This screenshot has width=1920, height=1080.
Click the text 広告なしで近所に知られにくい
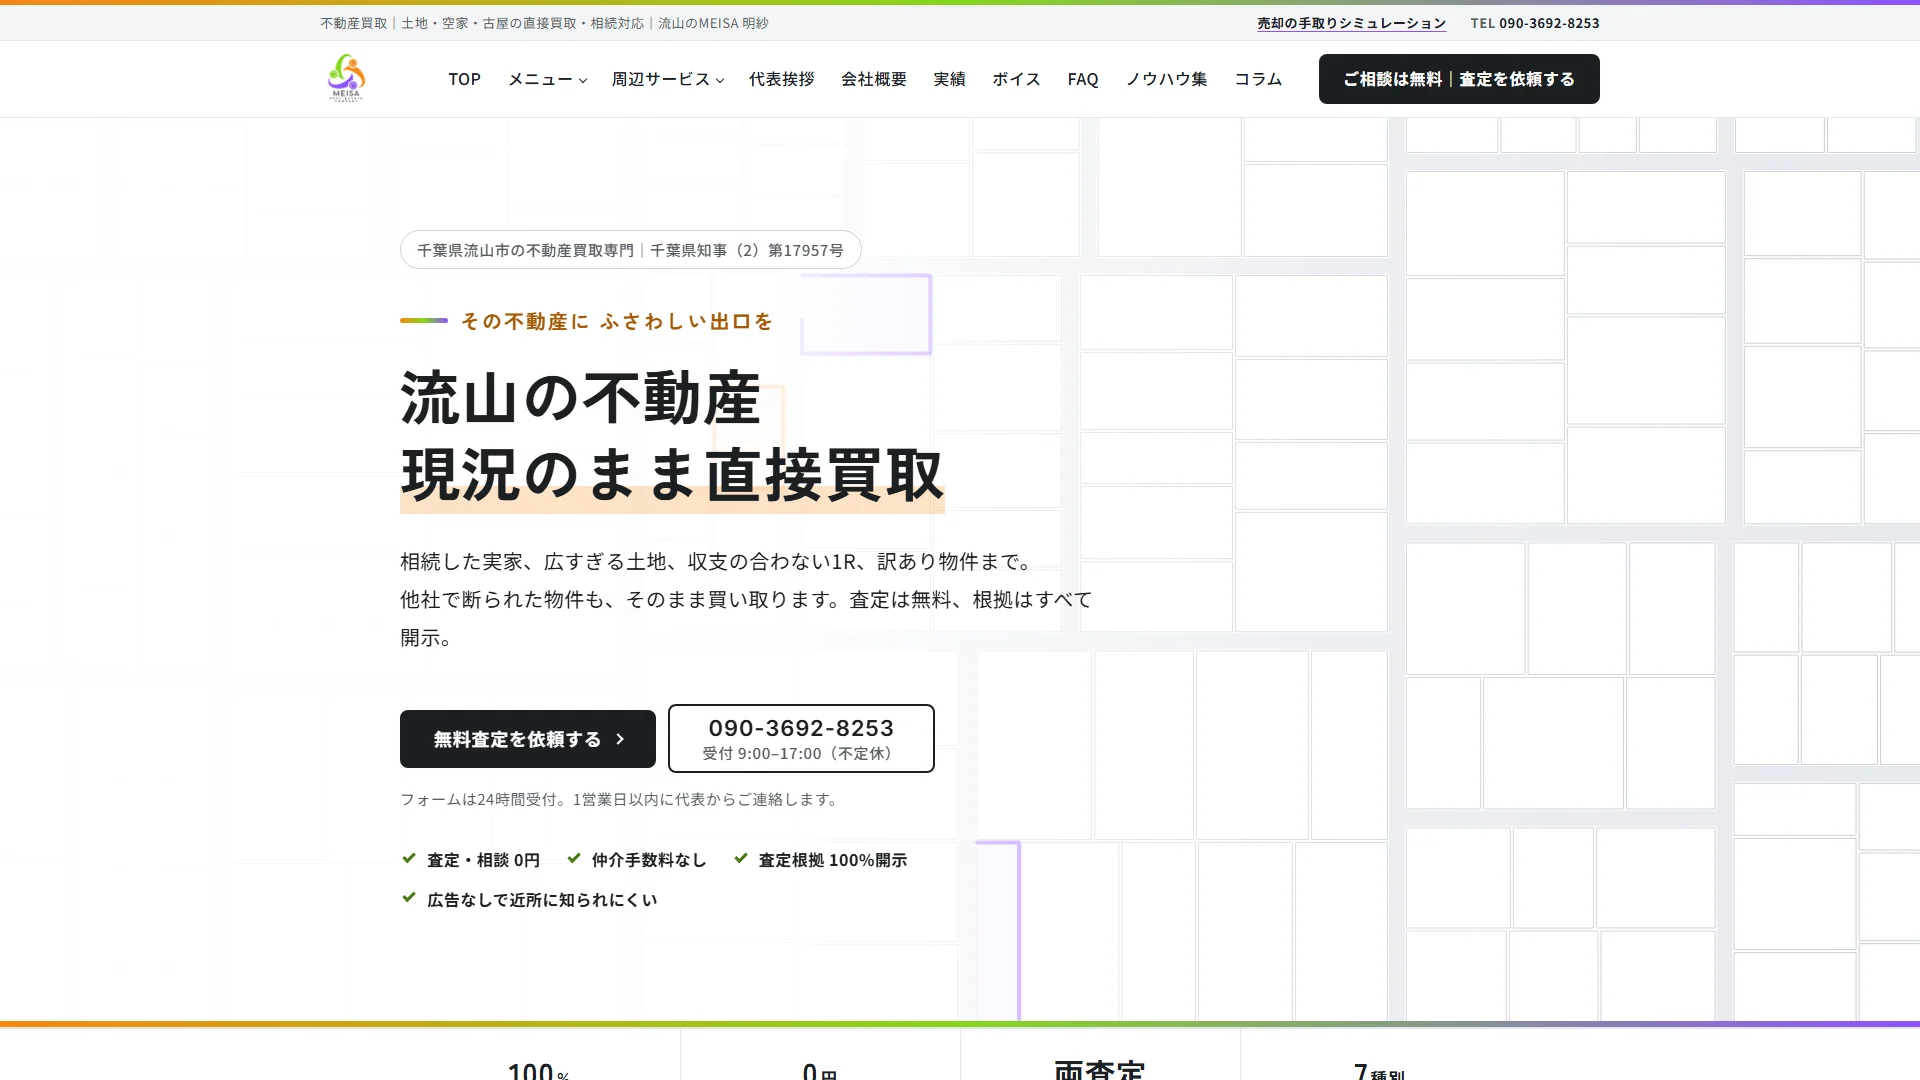542,900
